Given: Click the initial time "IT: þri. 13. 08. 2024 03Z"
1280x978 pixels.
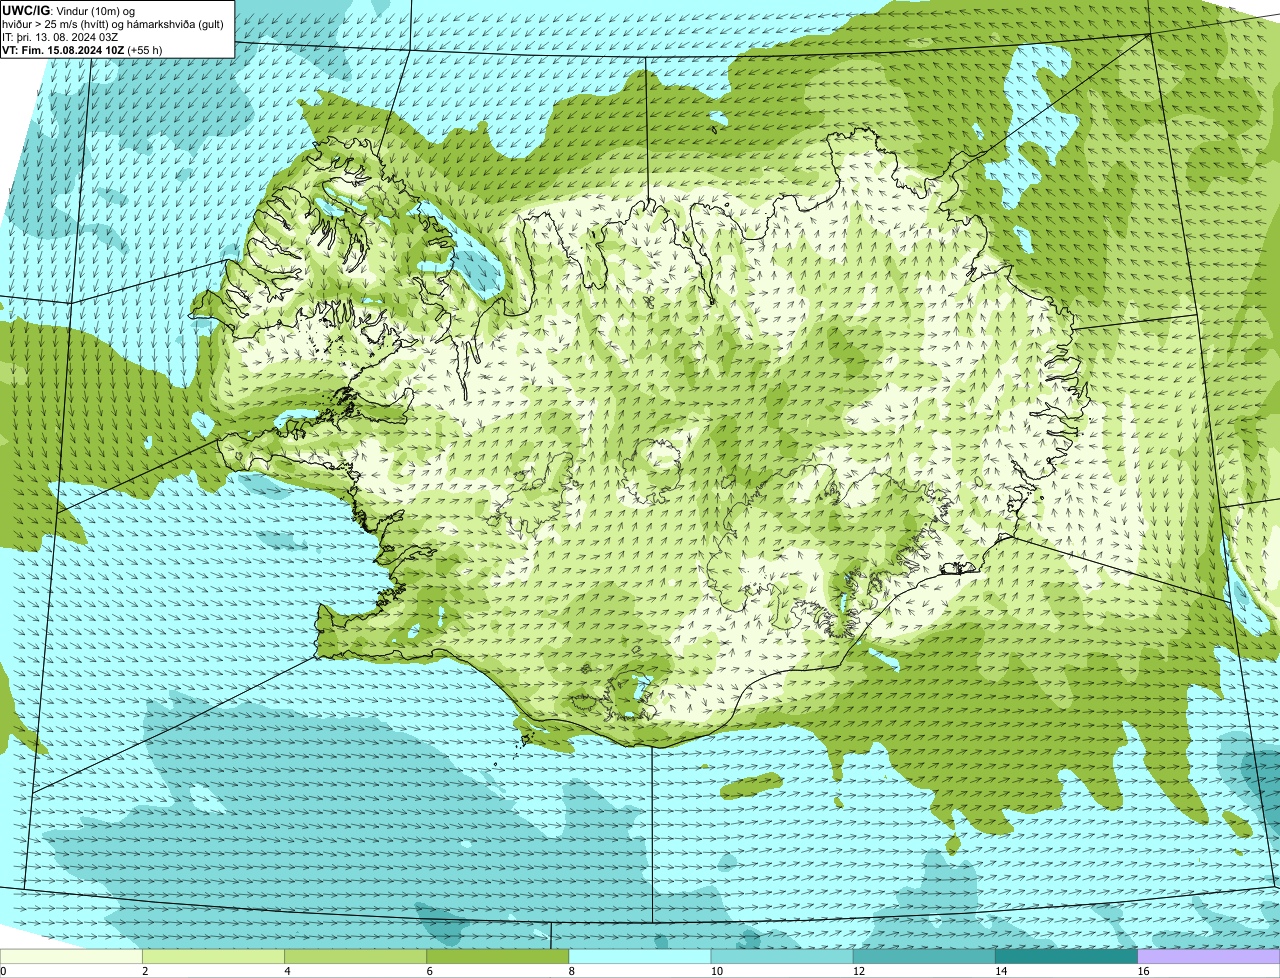Looking at the screenshot, I should point(61,37).
